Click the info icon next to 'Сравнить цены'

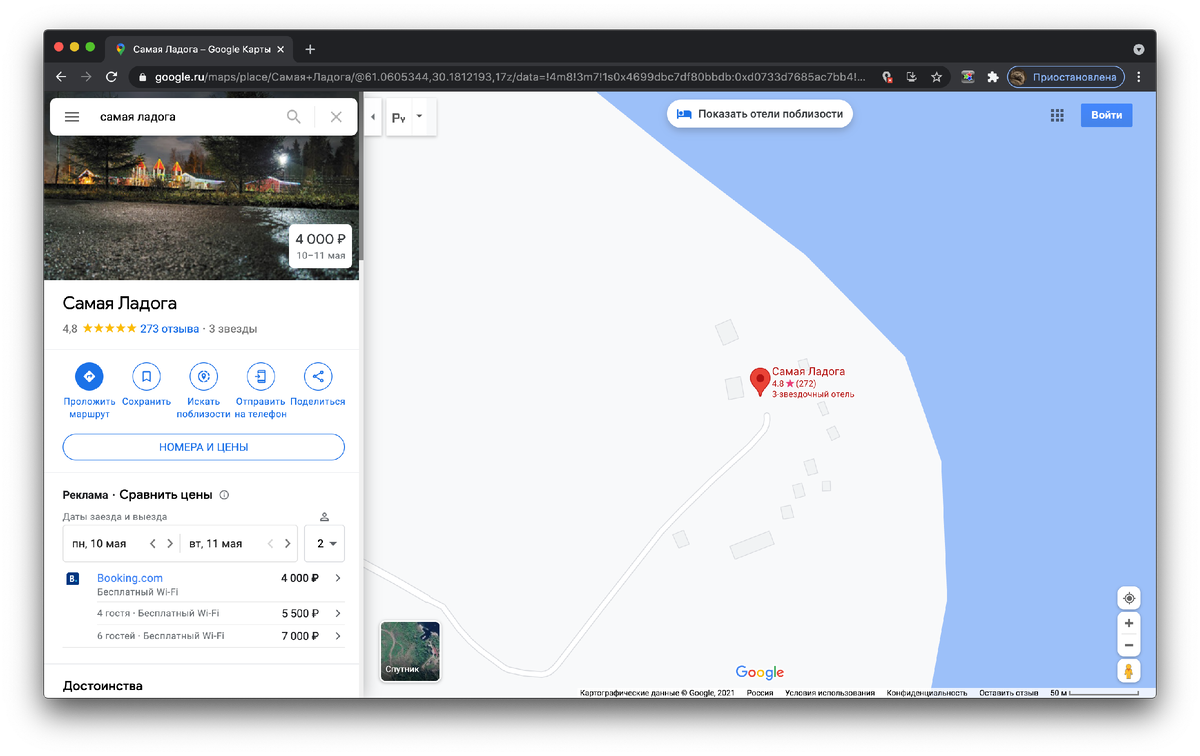tap(224, 495)
